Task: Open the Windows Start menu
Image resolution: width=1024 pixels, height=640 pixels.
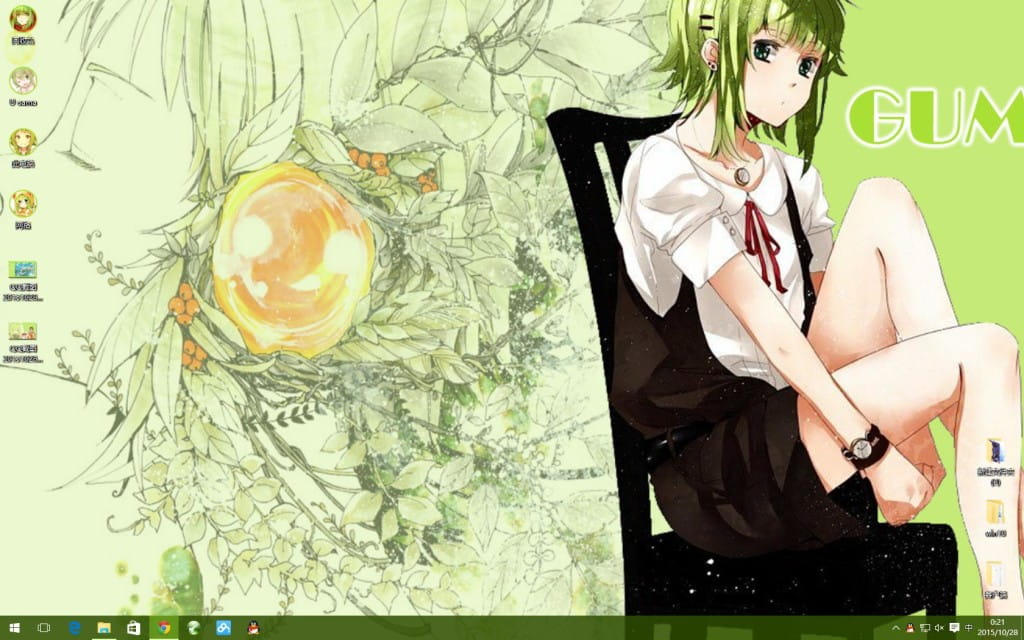Action: point(14,628)
